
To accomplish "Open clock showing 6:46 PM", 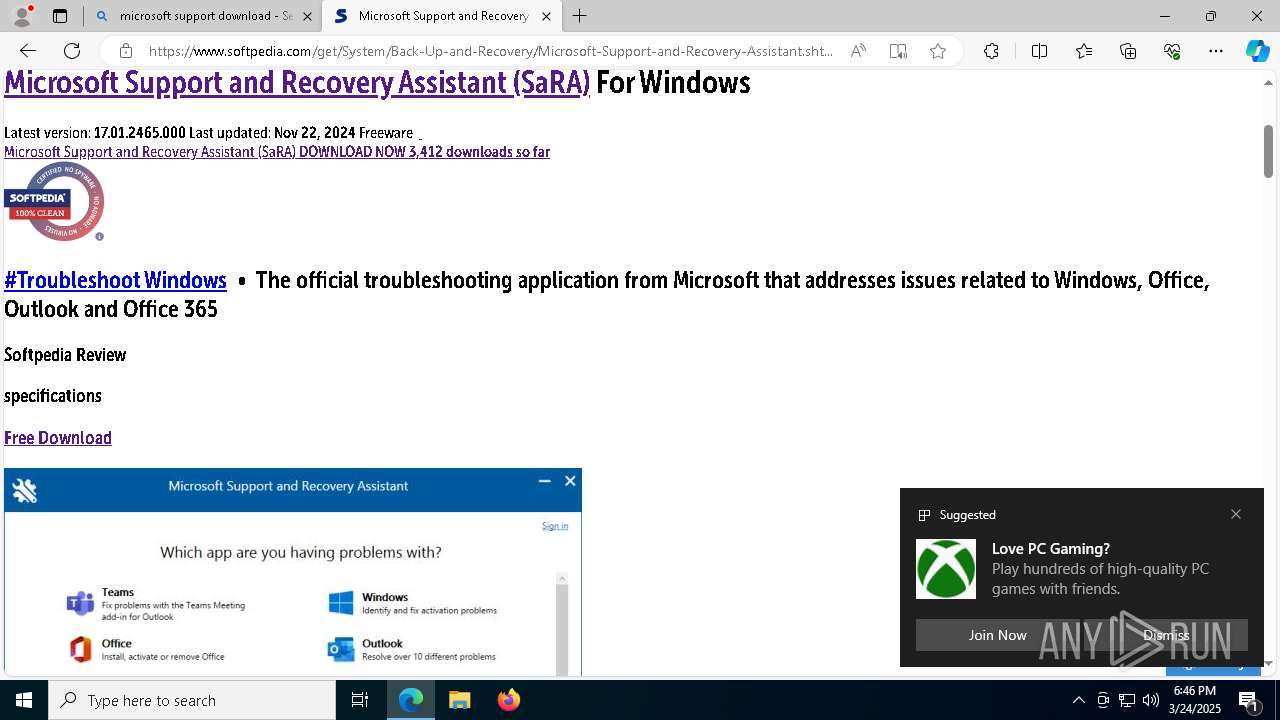I will click(x=1196, y=700).
